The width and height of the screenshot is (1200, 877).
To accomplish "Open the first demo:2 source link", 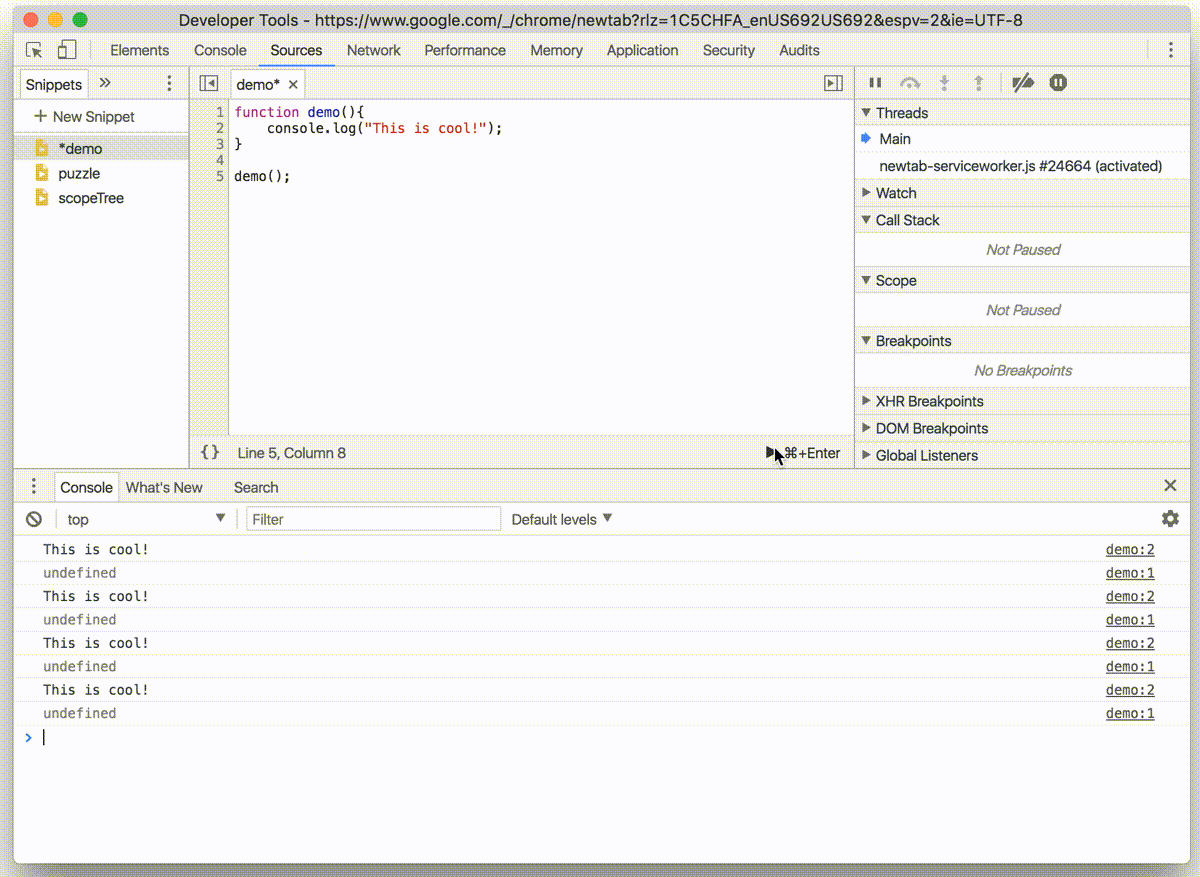I will tap(1129, 549).
